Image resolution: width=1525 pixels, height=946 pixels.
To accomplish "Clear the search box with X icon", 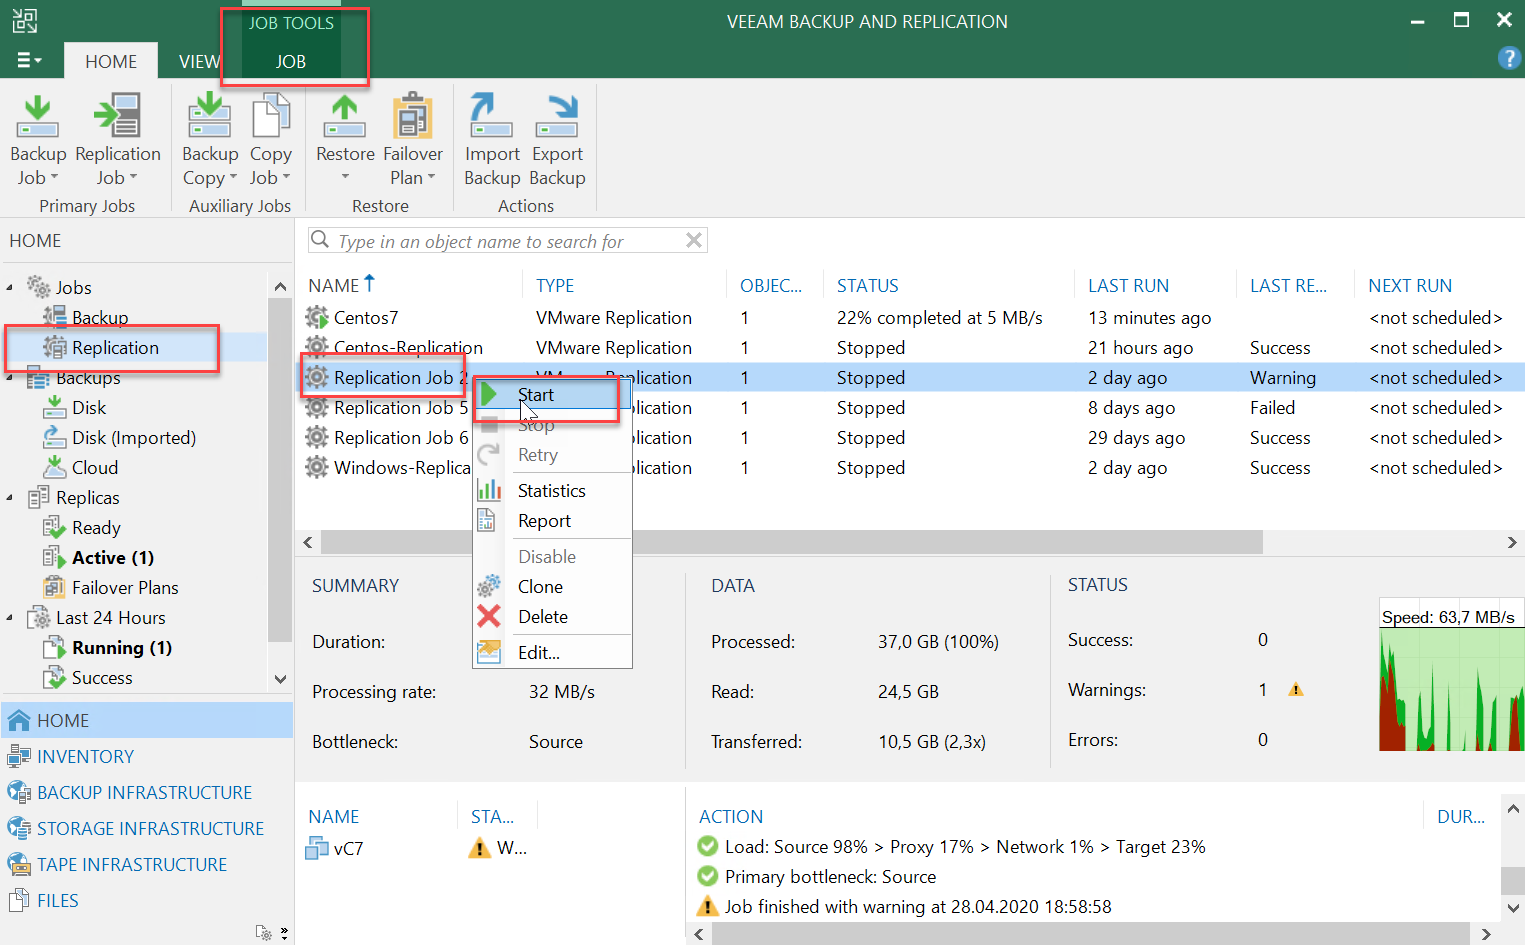I will tap(693, 240).
